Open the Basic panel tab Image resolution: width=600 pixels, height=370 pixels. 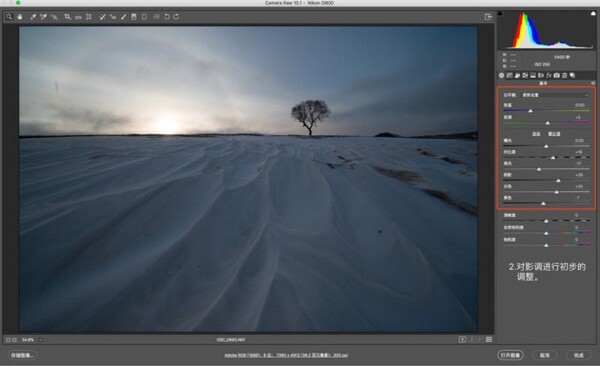(x=501, y=75)
